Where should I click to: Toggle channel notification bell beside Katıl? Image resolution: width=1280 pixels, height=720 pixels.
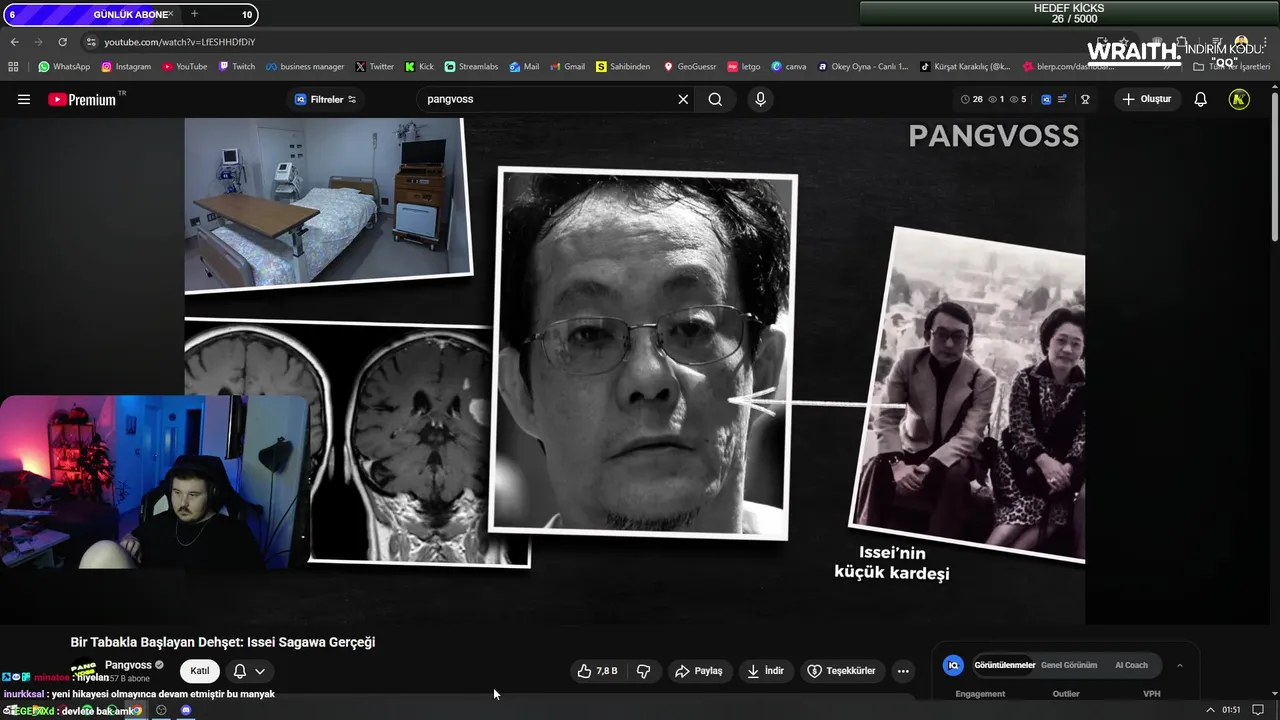click(240, 671)
